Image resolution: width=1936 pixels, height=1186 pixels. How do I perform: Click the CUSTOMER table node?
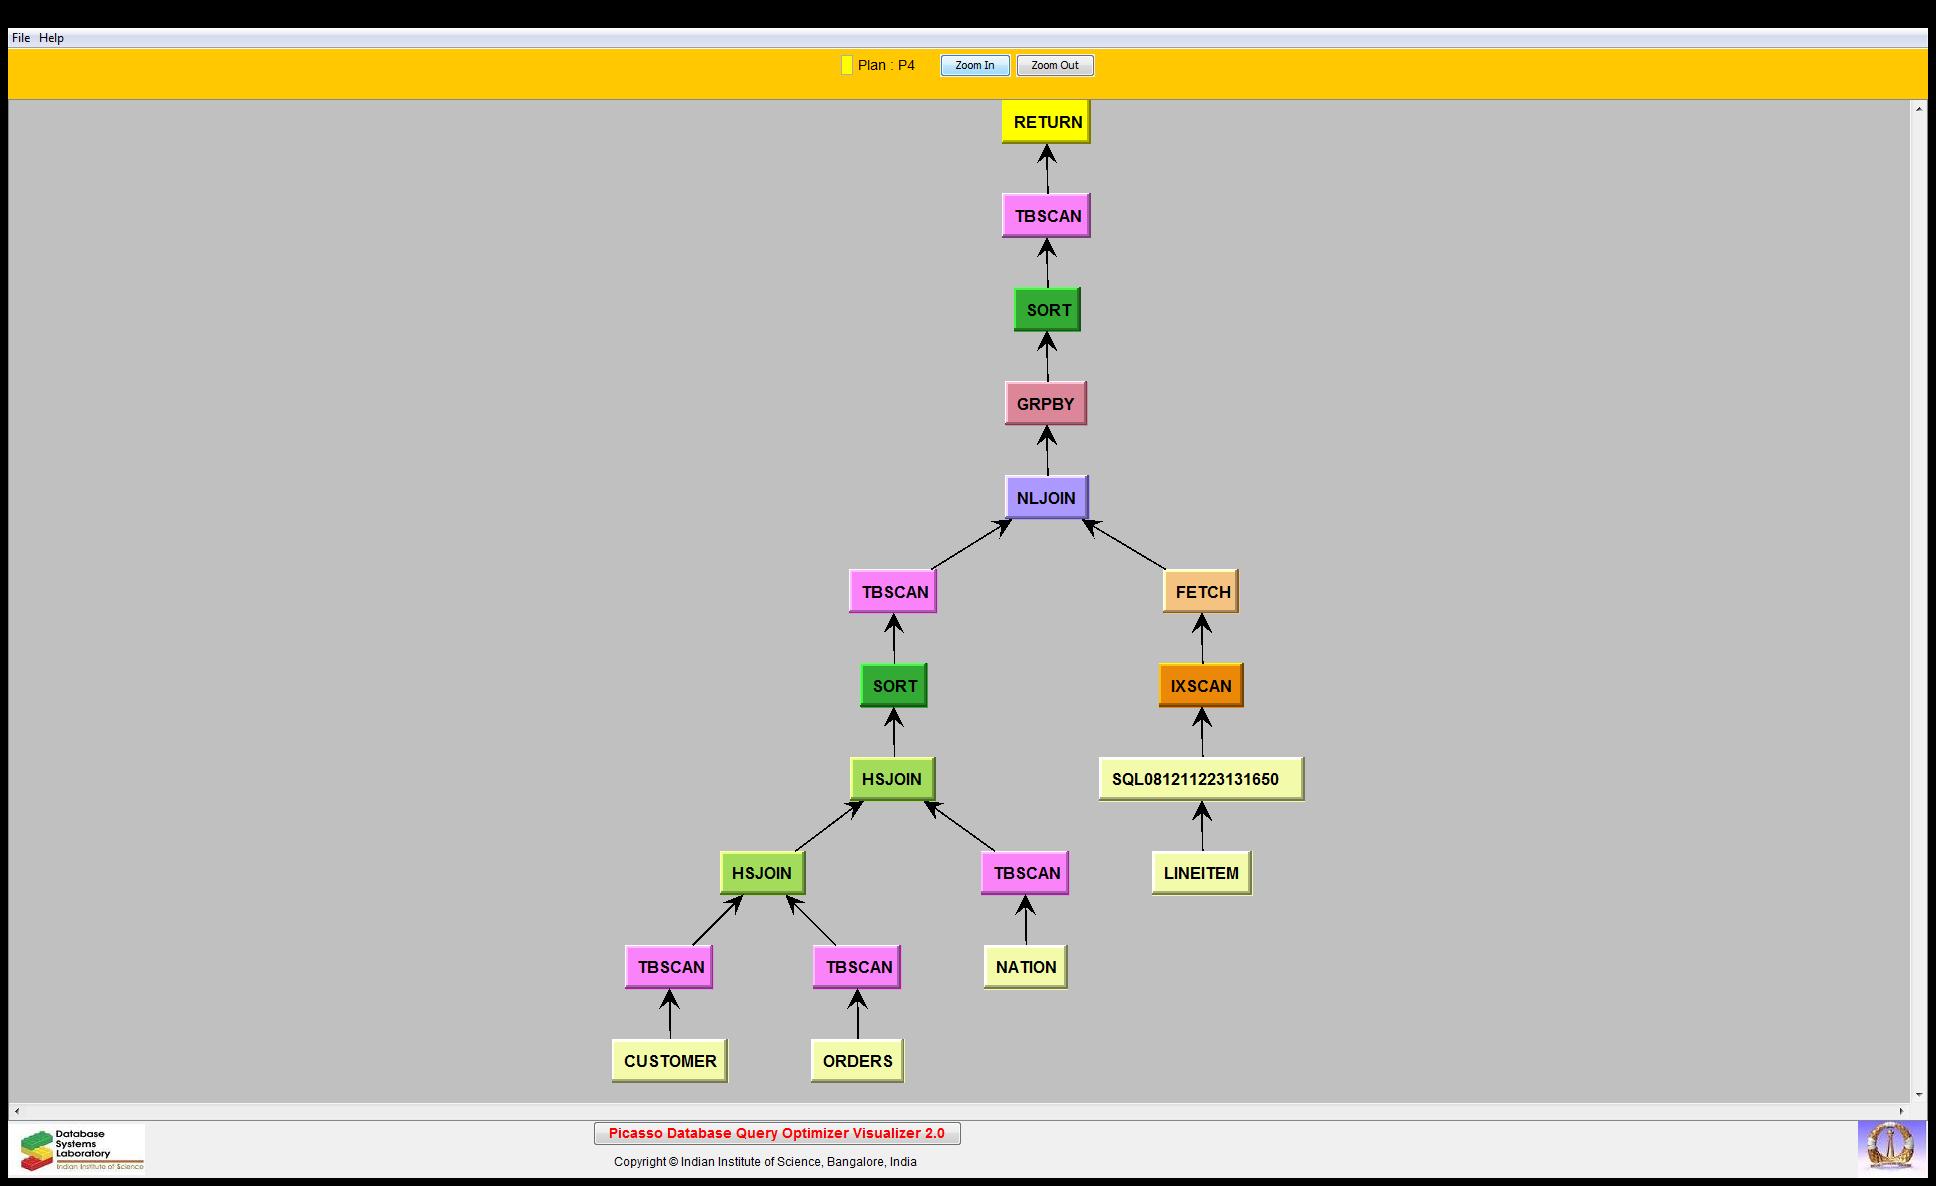coord(669,1061)
